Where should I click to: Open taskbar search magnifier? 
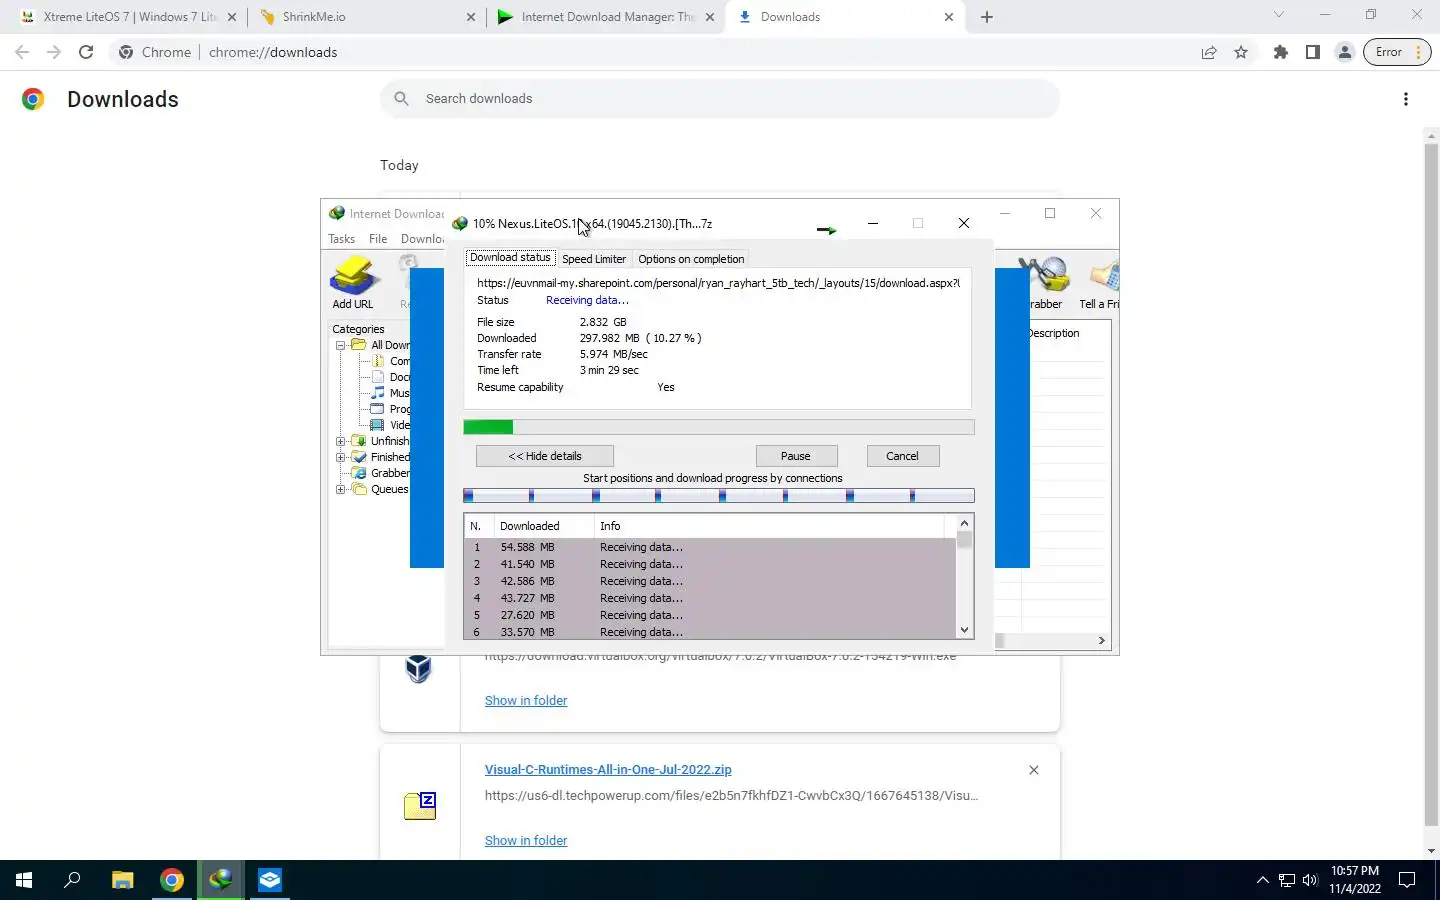[x=72, y=880]
